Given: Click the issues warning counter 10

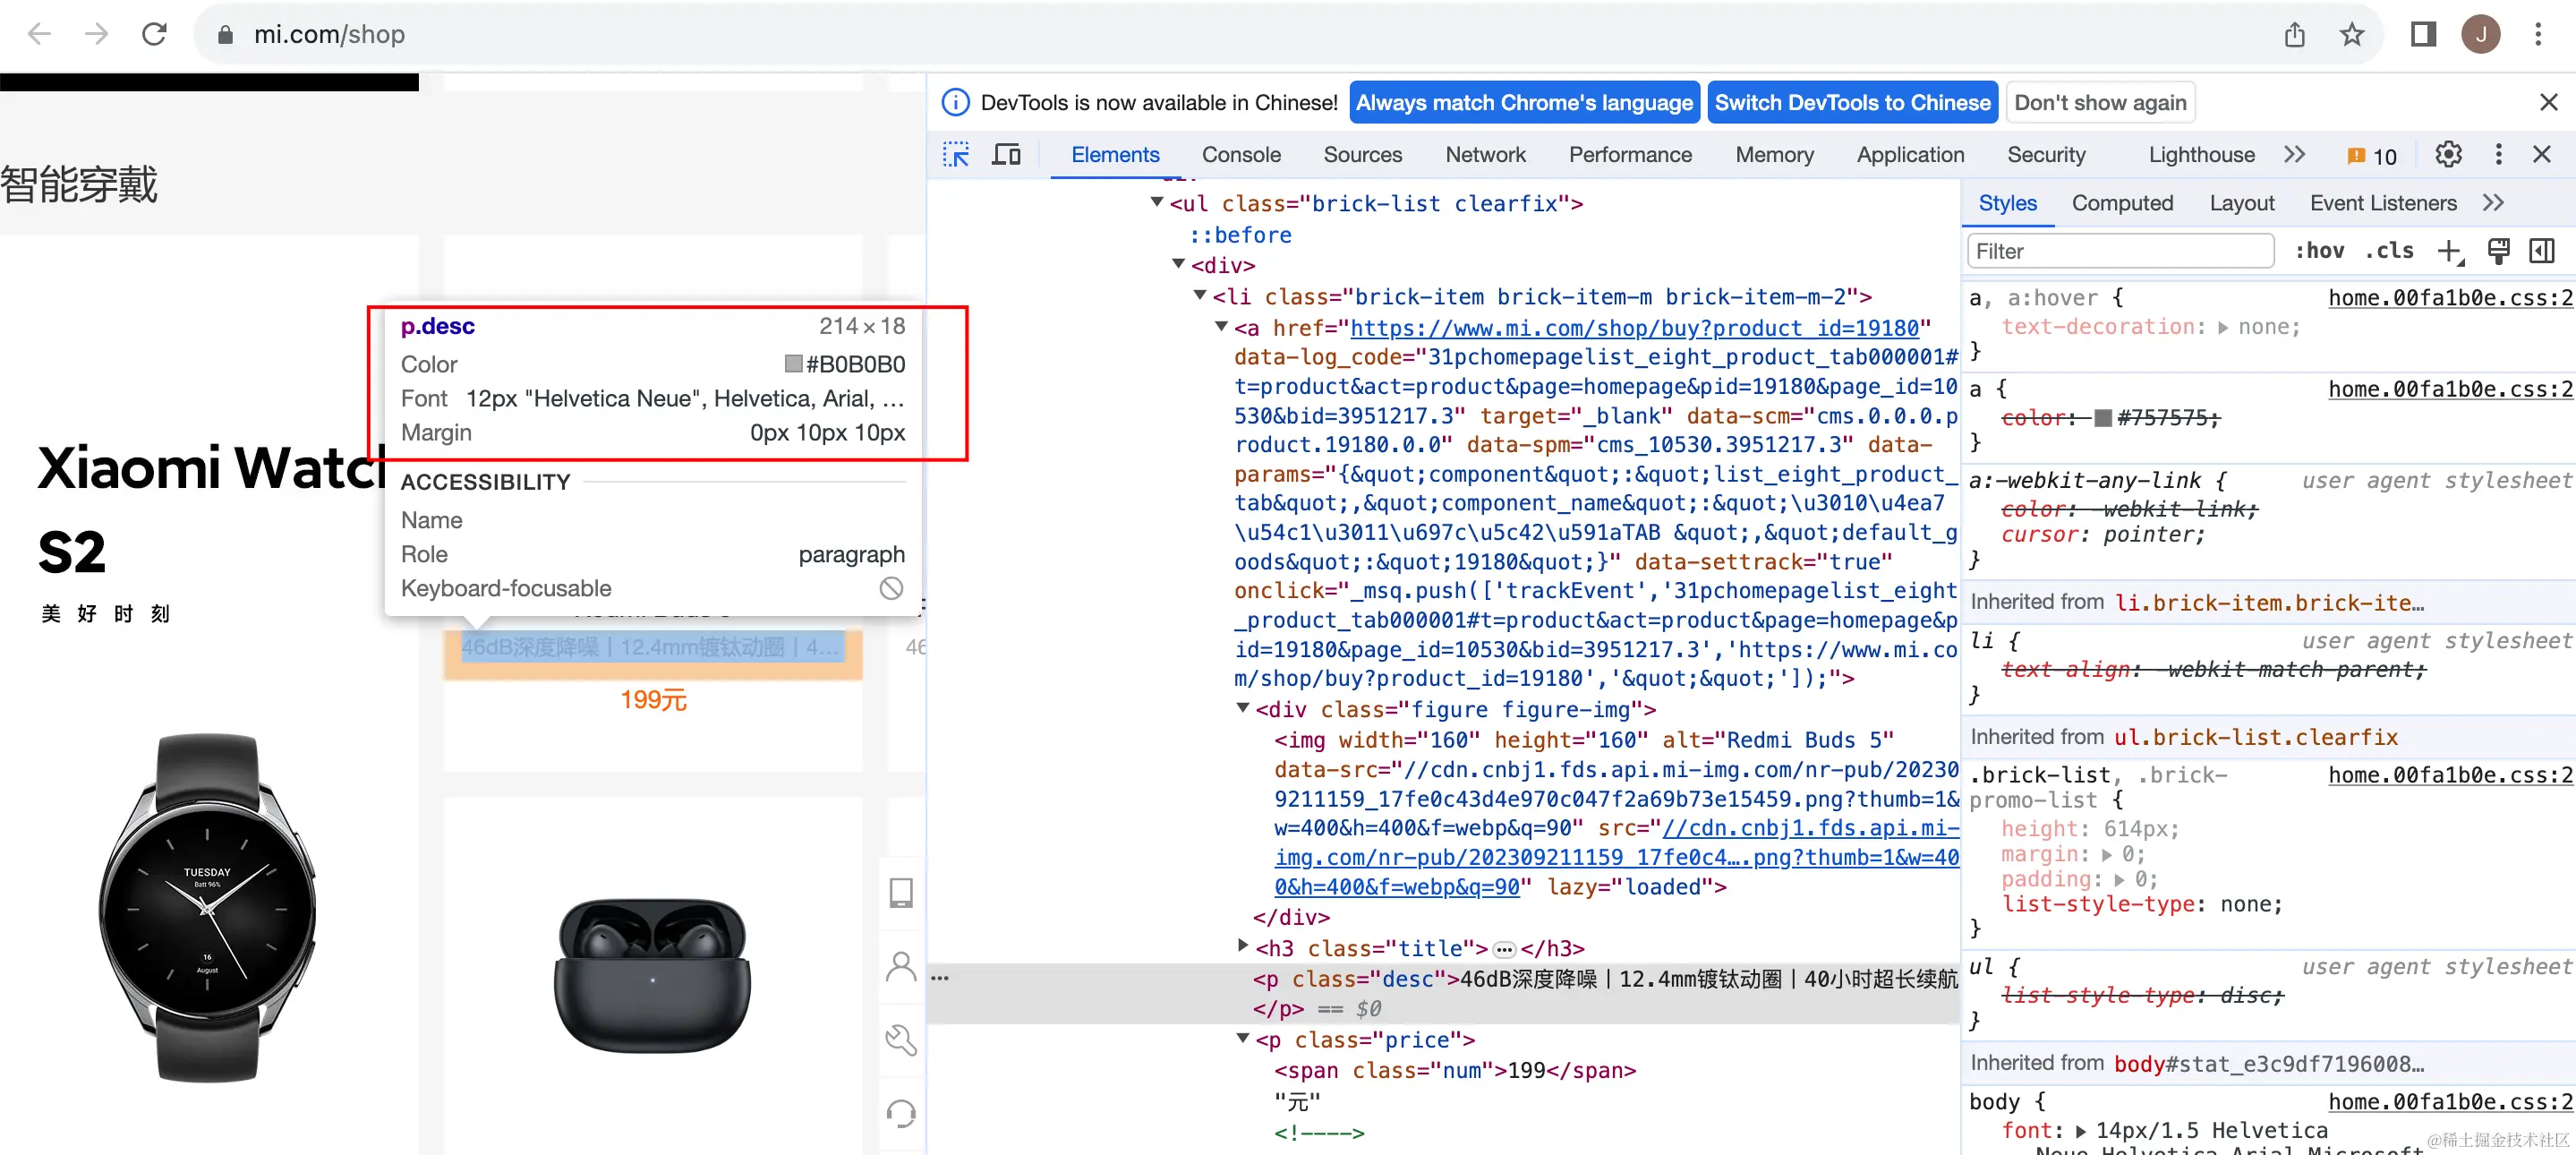Looking at the screenshot, I should tap(2371, 156).
